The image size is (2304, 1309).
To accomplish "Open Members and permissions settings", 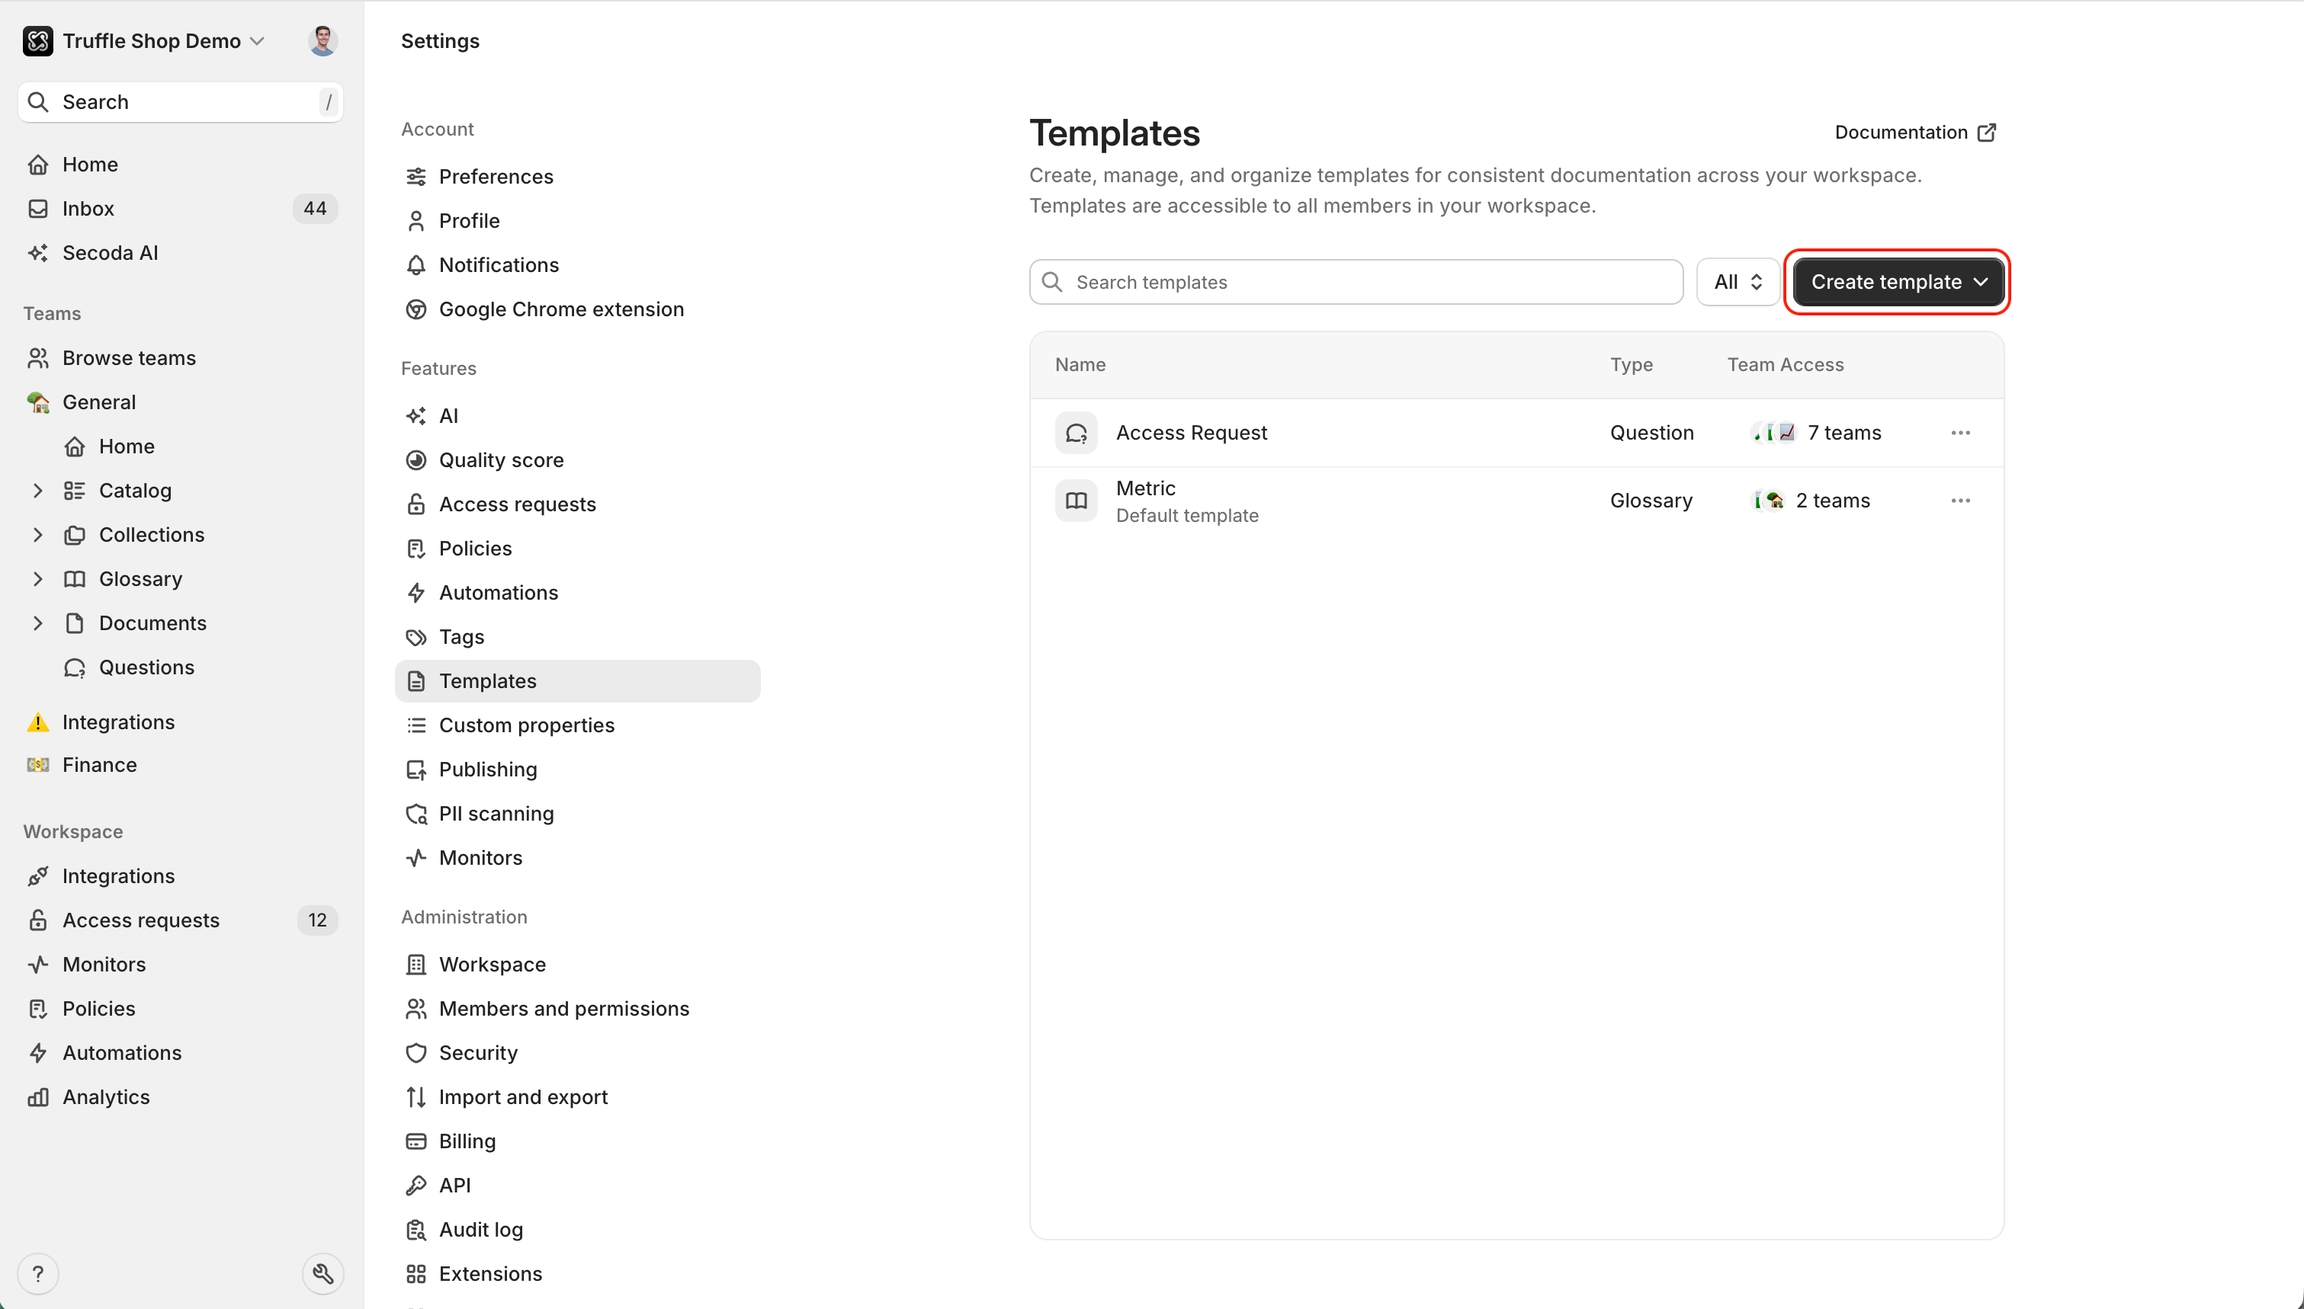I will point(563,1008).
